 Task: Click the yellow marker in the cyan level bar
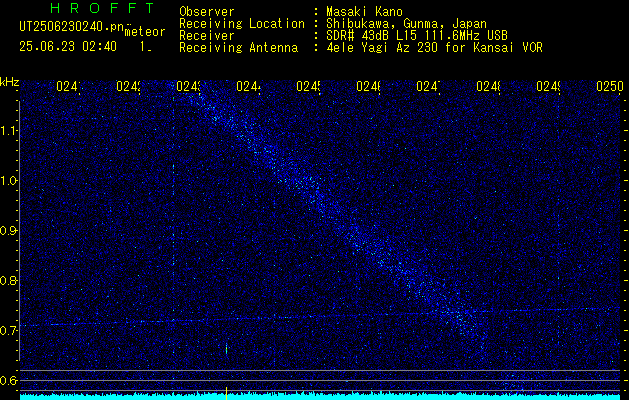point(227,393)
